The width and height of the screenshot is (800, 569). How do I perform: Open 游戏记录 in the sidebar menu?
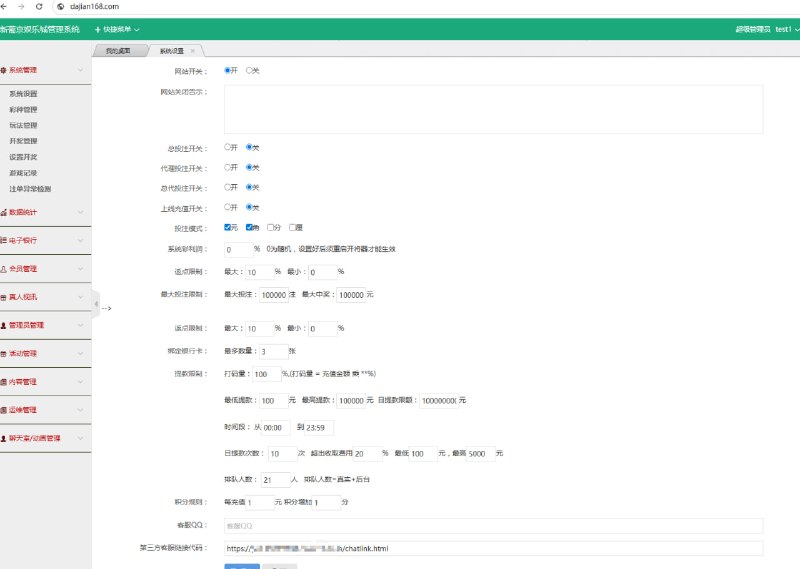(x=23, y=173)
